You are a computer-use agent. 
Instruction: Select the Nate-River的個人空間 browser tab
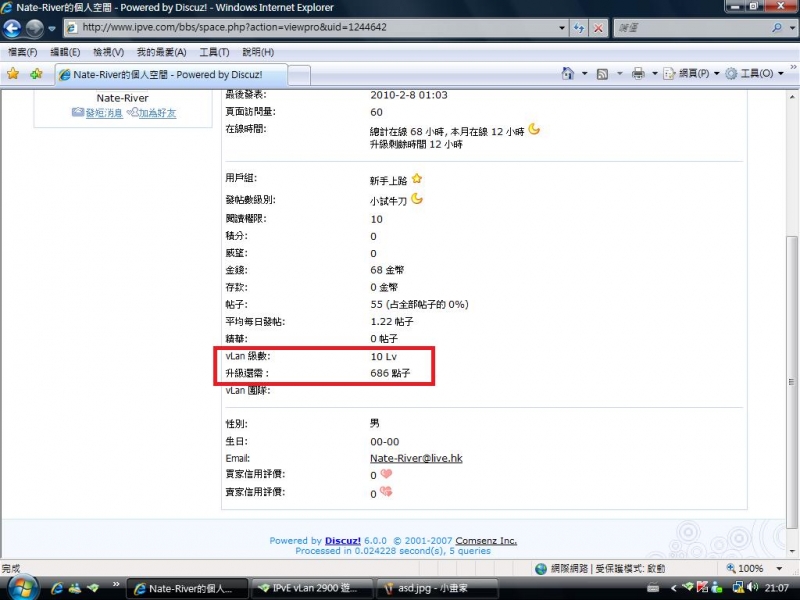(x=171, y=74)
